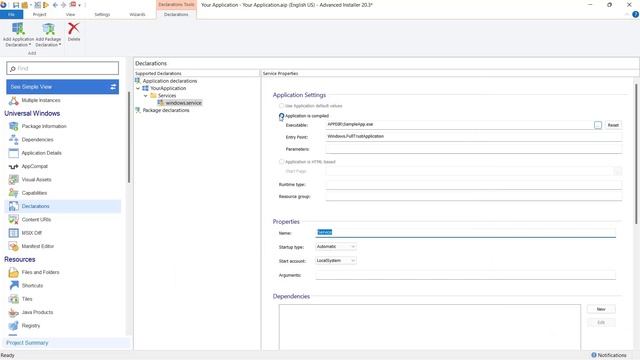Open the Content URIs page
This screenshot has height=360, width=640.
(x=36, y=220)
